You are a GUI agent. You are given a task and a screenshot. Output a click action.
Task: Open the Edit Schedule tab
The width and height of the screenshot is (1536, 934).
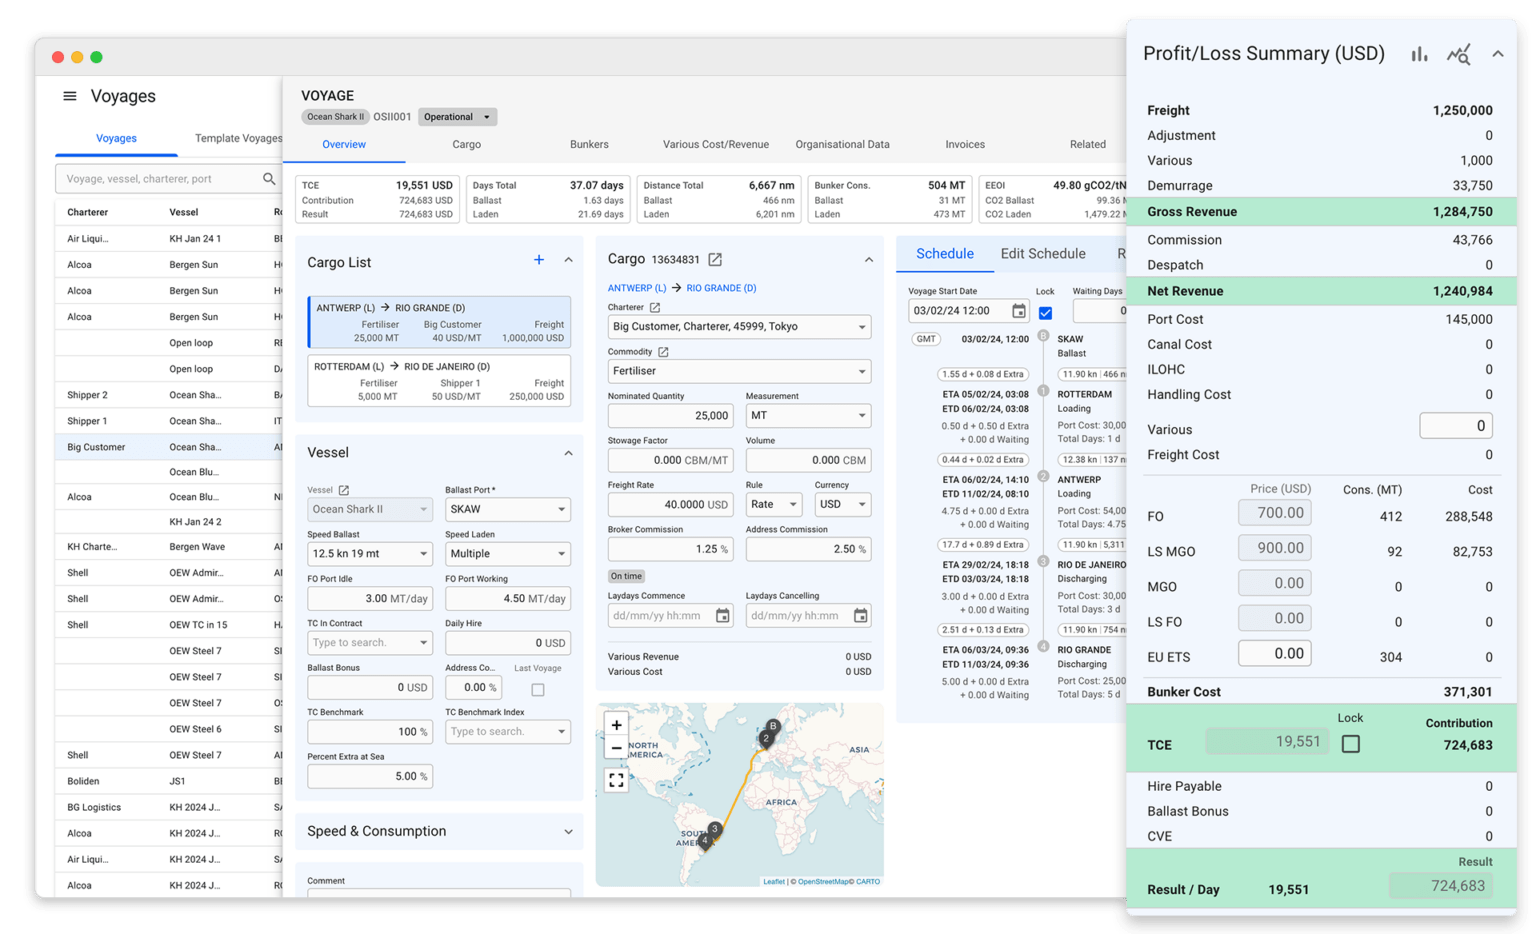(1042, 253)
